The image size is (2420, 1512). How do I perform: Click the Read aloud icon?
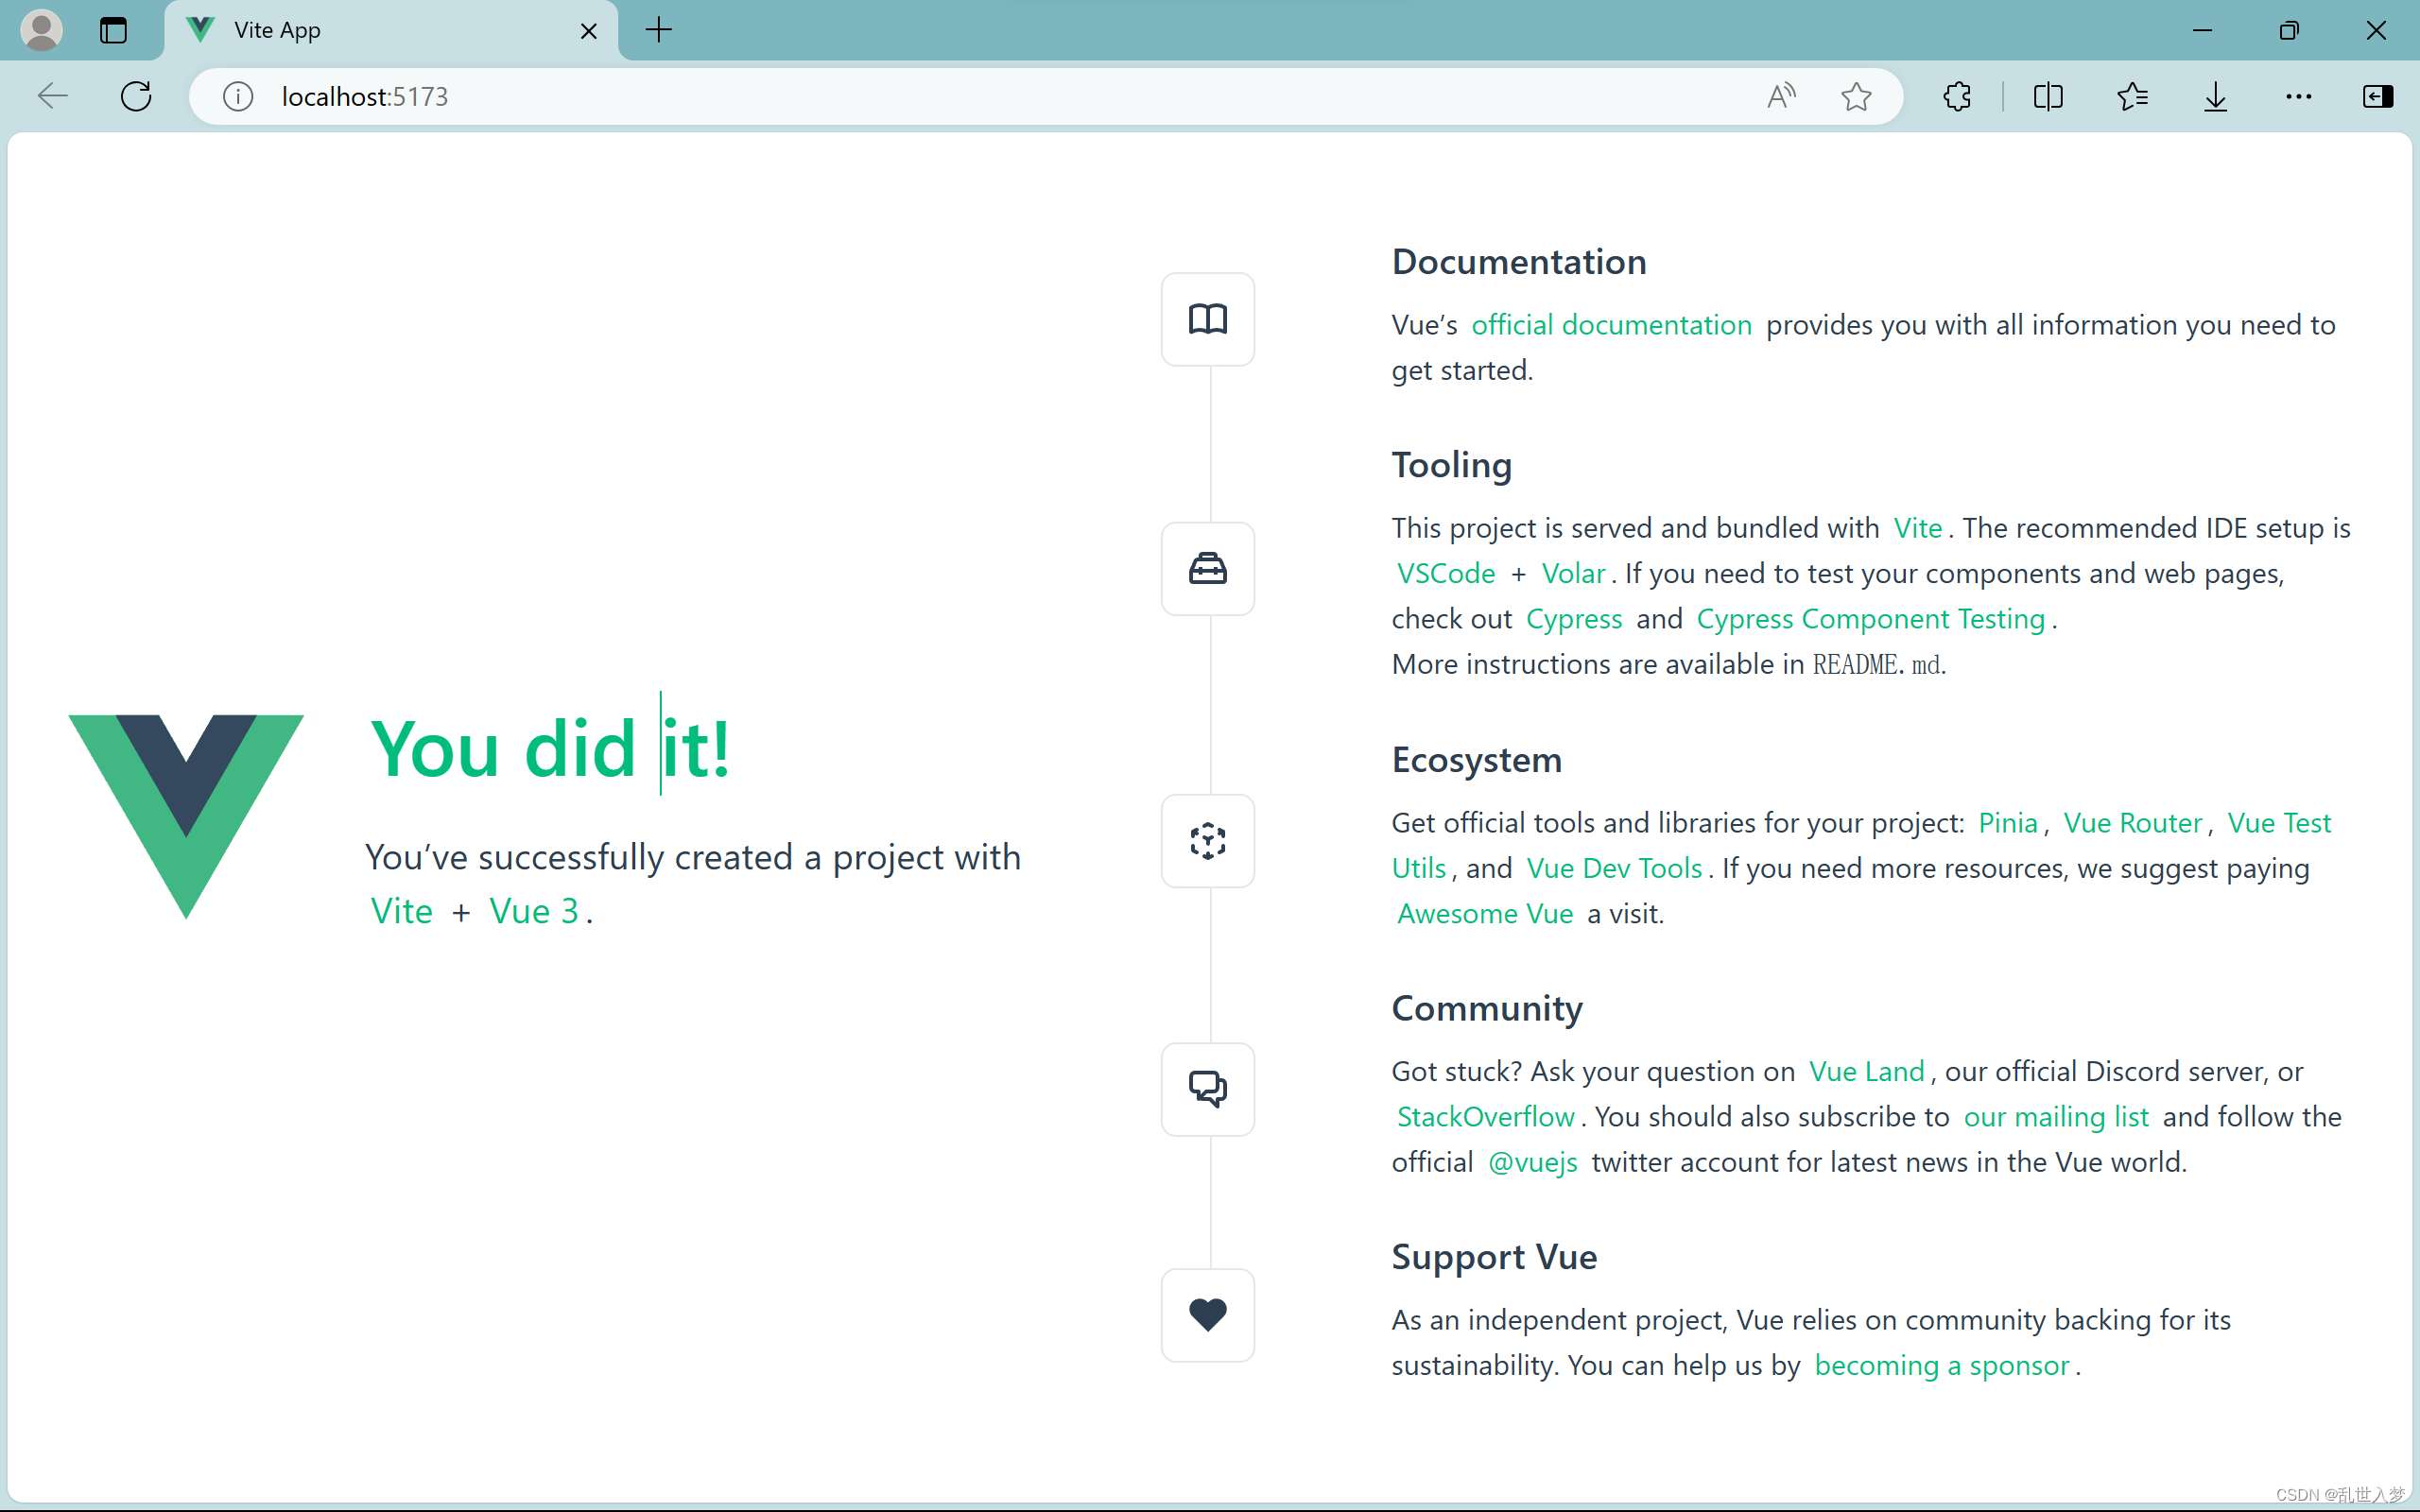[x=1781, y=96]
